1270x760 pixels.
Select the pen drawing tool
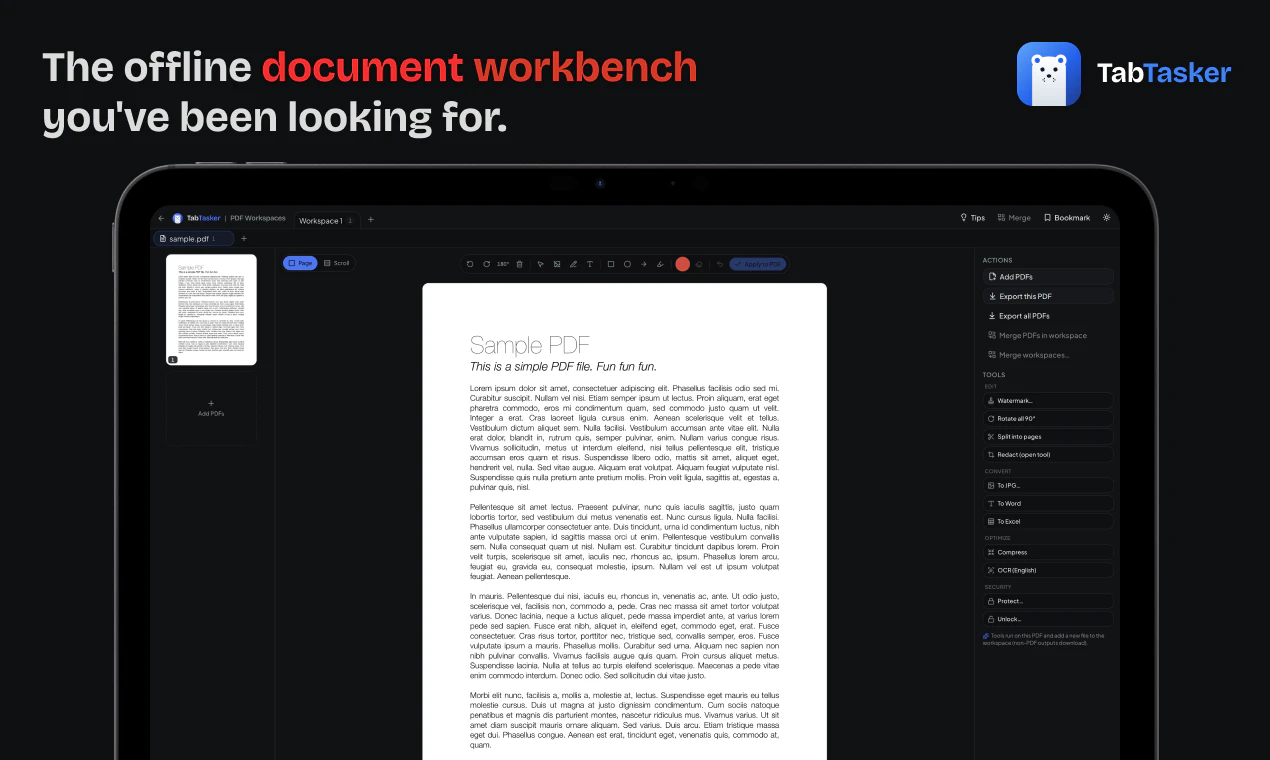pos(573,264)
